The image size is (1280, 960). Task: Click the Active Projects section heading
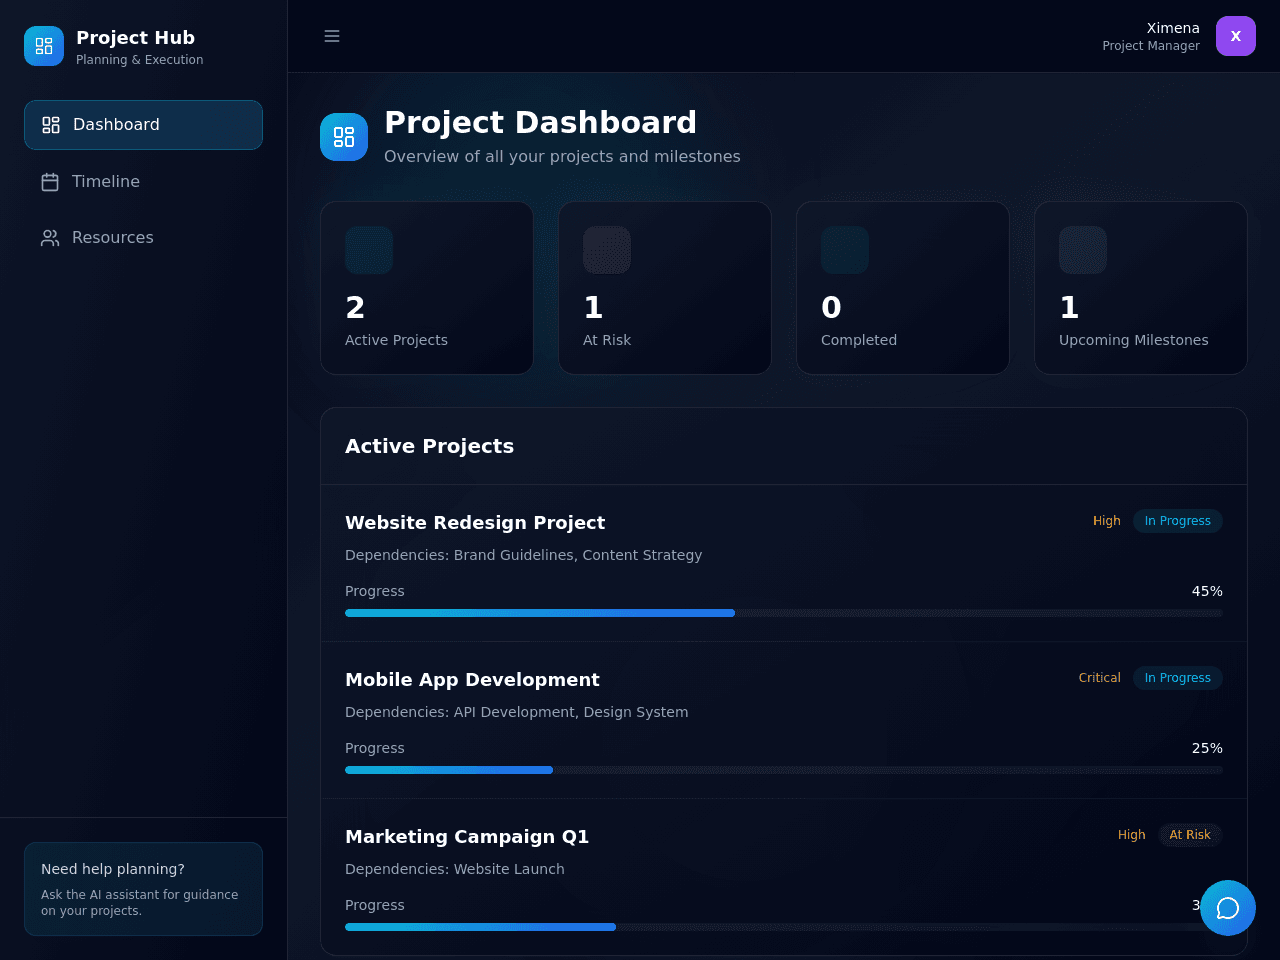tap(429, 446)
